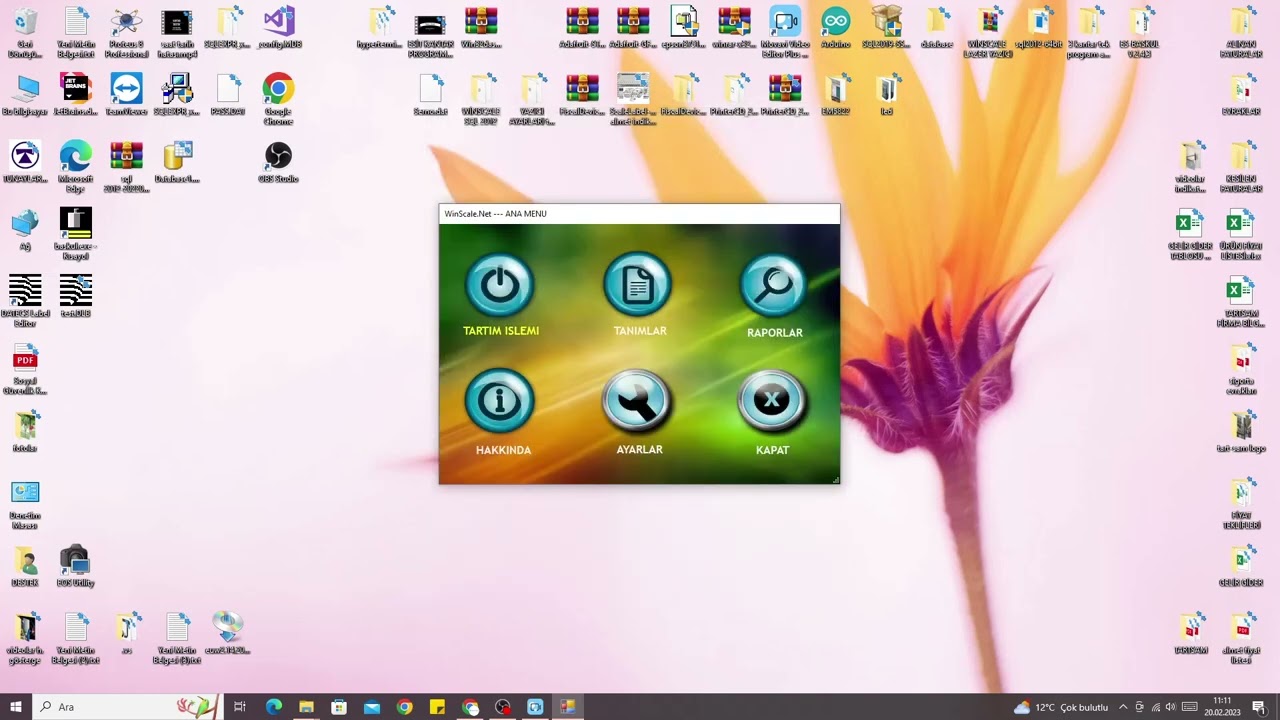Select Microsoft Edge desktop shortcut

click(x=75, y=165)
